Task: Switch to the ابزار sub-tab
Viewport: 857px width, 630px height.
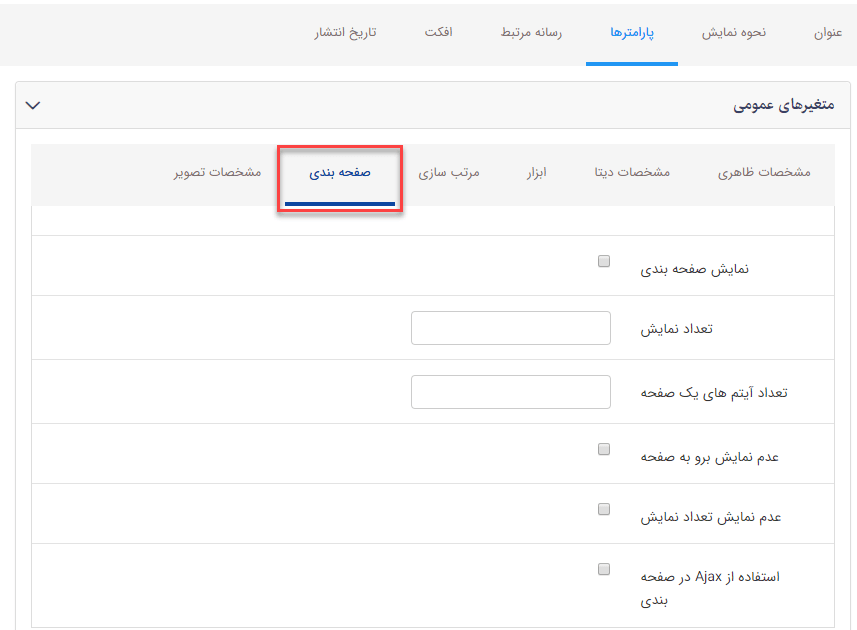Action: (537, 172)
